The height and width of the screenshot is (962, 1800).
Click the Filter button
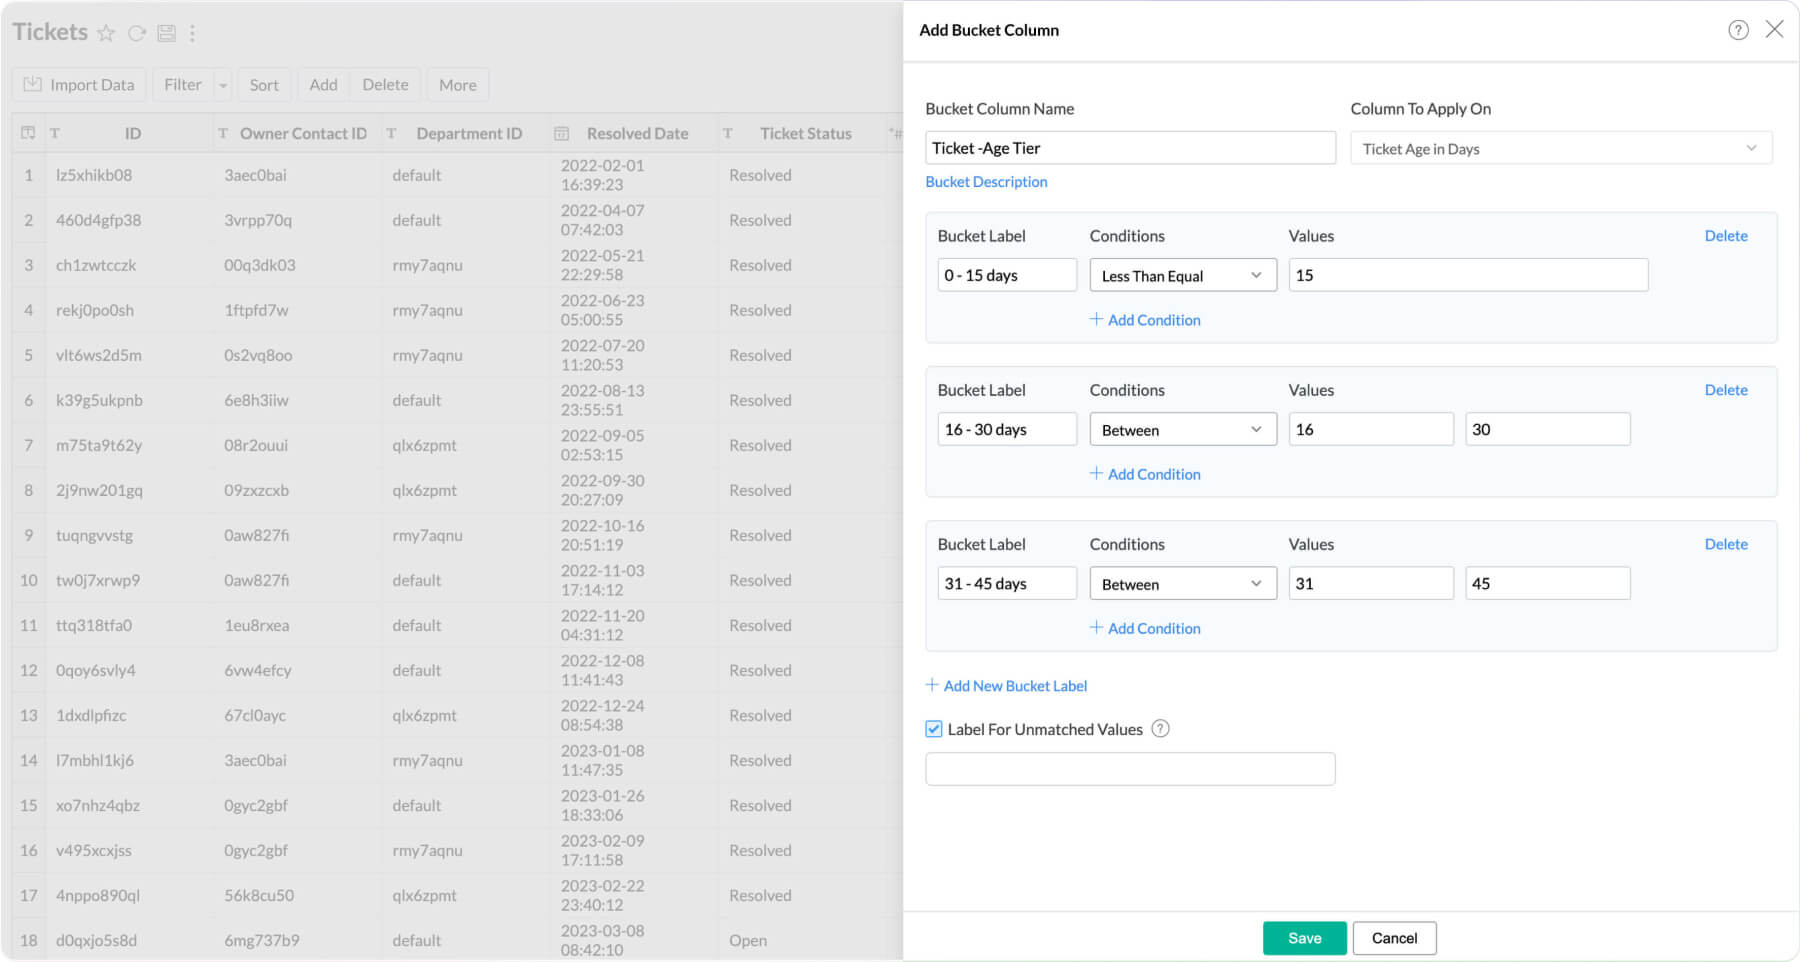(183, 85)
